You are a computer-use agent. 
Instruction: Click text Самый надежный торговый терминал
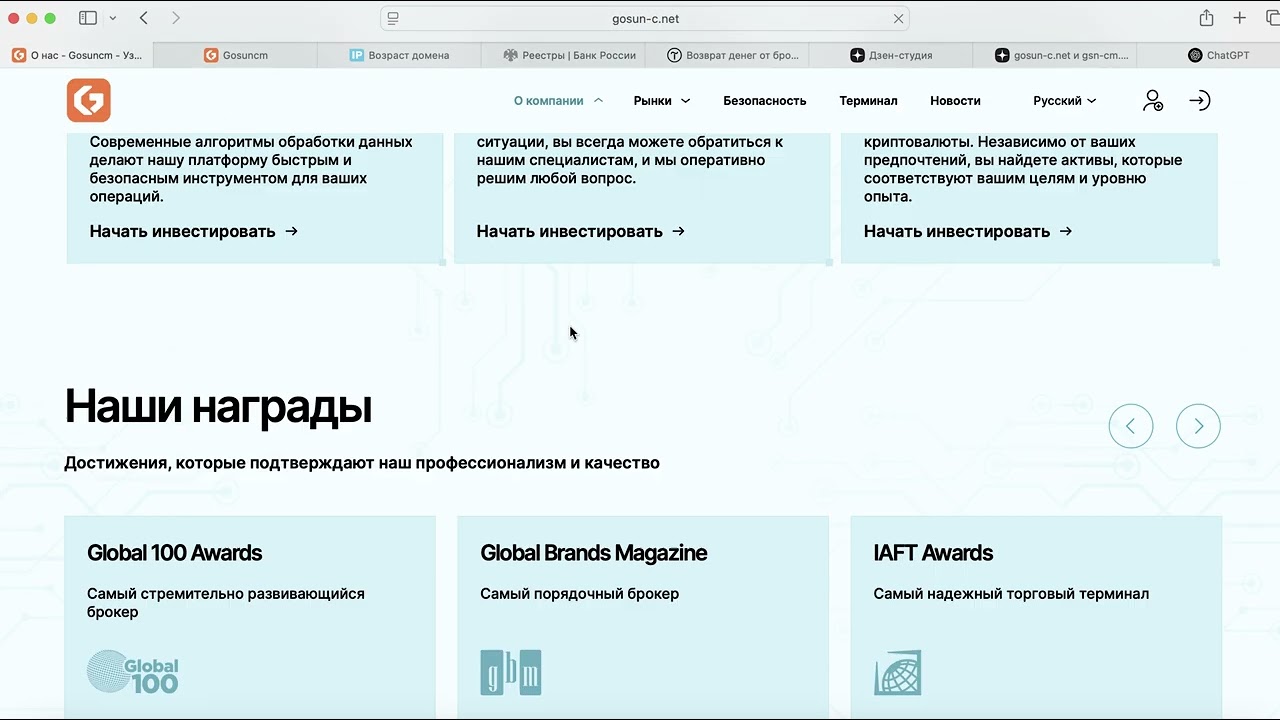1011,594
